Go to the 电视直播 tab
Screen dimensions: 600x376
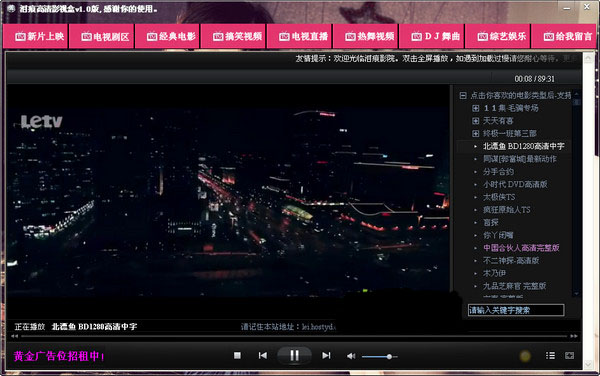pos(300,36)
